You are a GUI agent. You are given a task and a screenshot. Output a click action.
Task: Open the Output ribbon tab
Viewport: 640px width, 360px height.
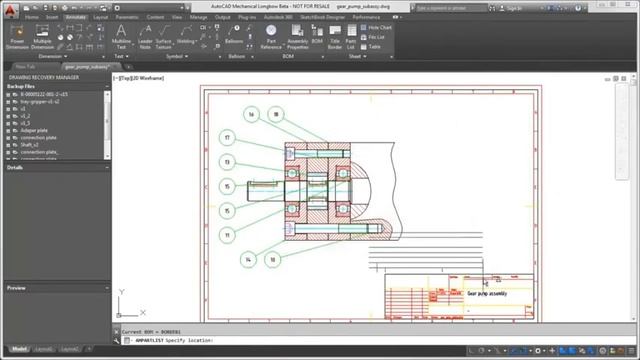tap(222, 17)
